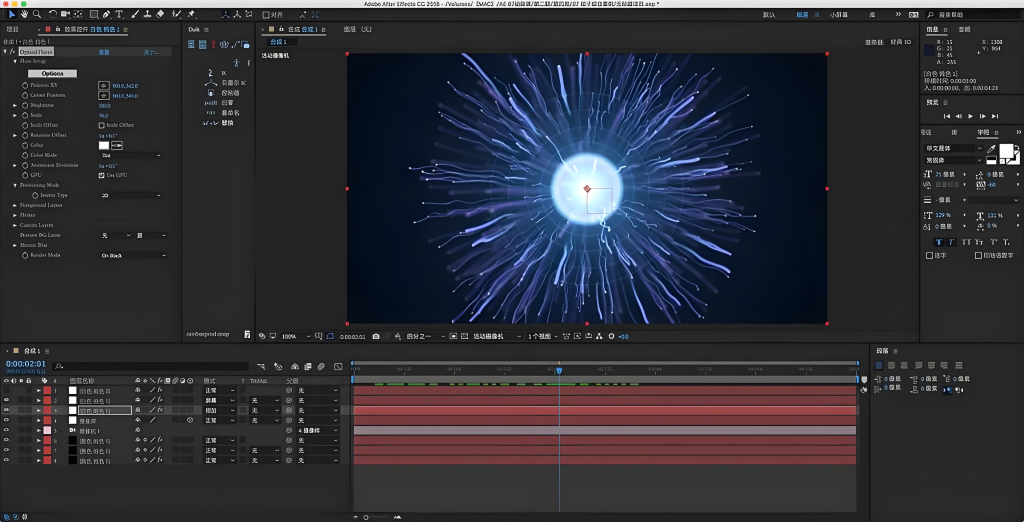This screenshot has width=1024, height=522.
Task: Hide layer 1 using its eye icon
Action: 6,391
